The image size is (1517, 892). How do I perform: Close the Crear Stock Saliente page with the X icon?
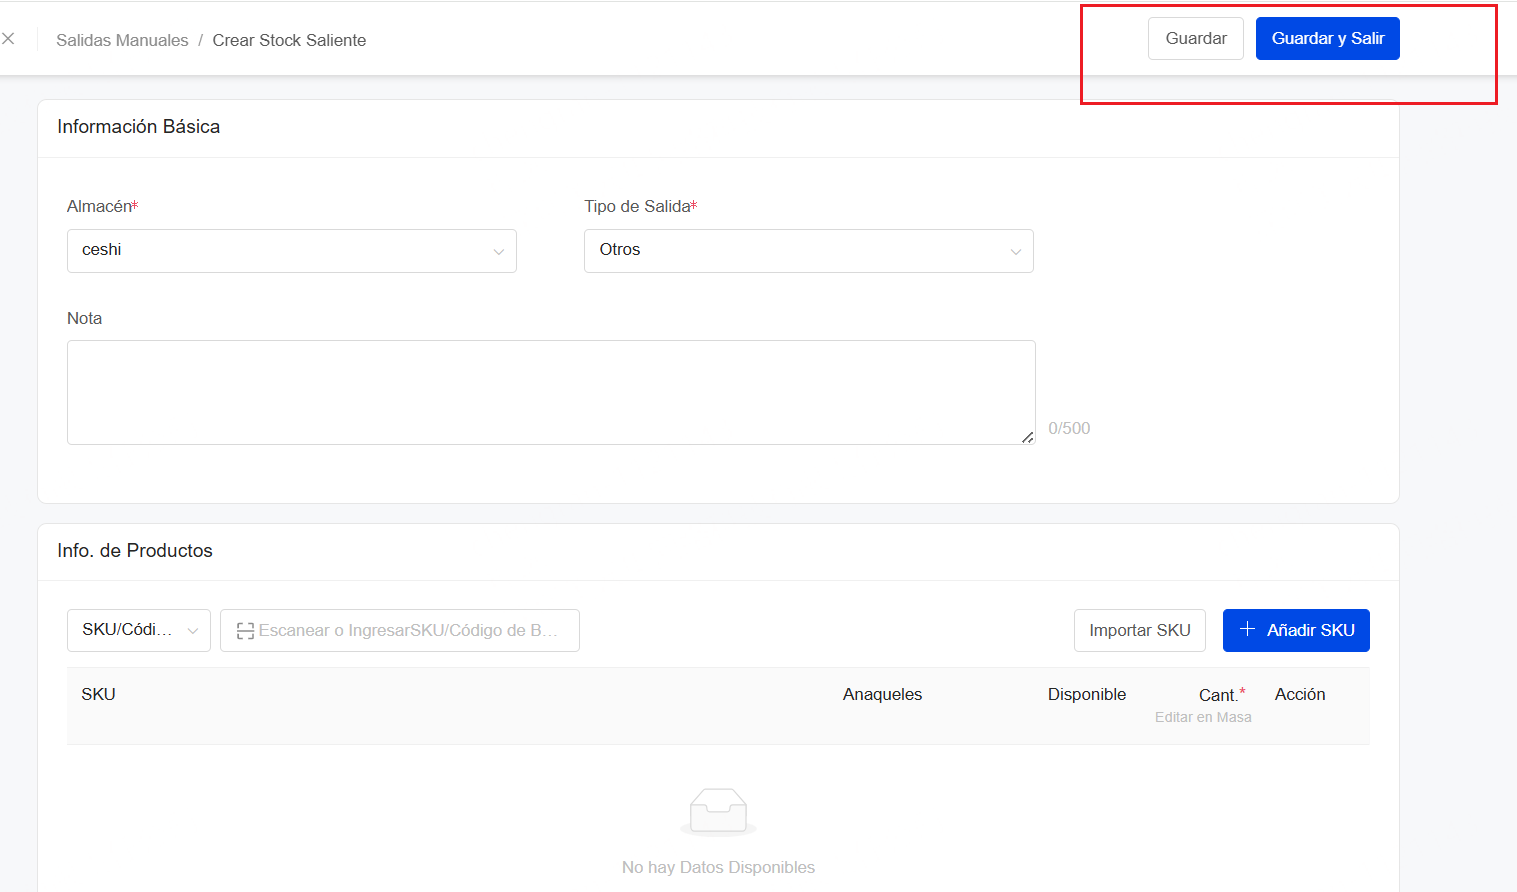pyautogui.click(x=8, y=39)
